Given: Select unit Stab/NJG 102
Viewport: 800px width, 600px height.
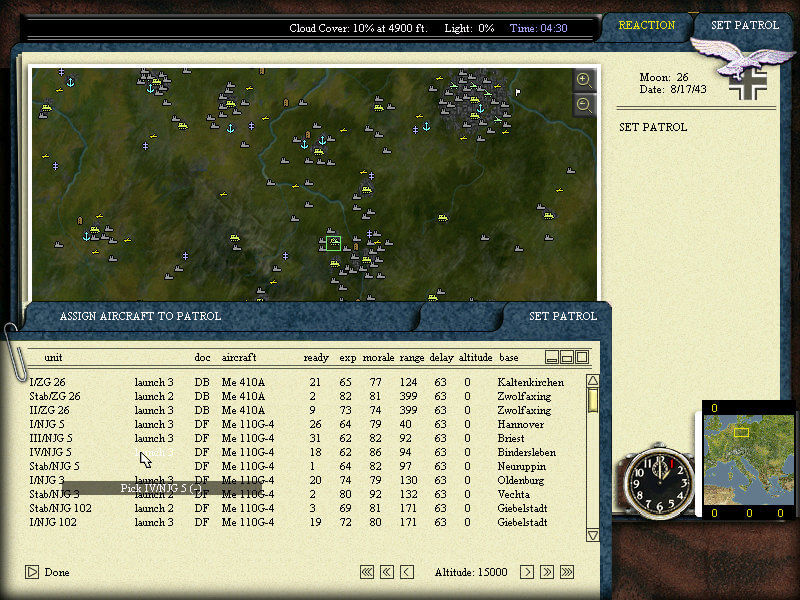Looking at the screenshot, I should [60, 508].
